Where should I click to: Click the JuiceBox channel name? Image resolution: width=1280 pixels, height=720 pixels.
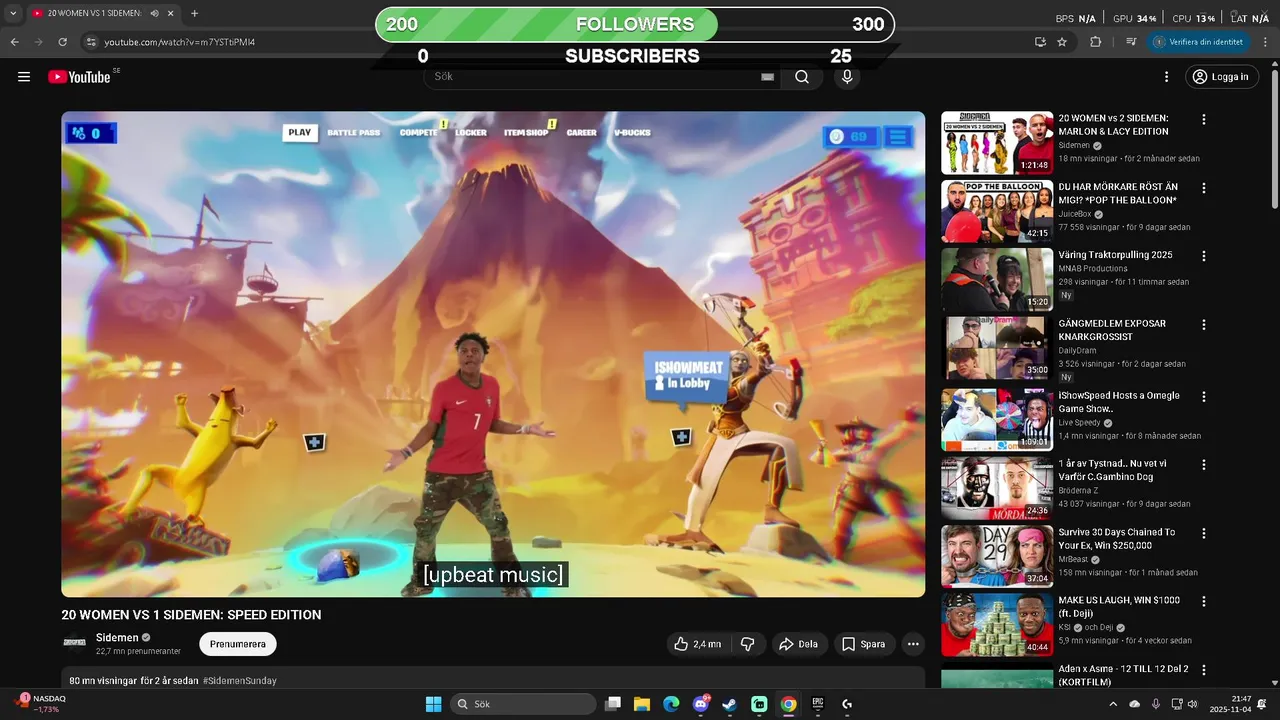pyautogui.click(x=1075, y=214)
